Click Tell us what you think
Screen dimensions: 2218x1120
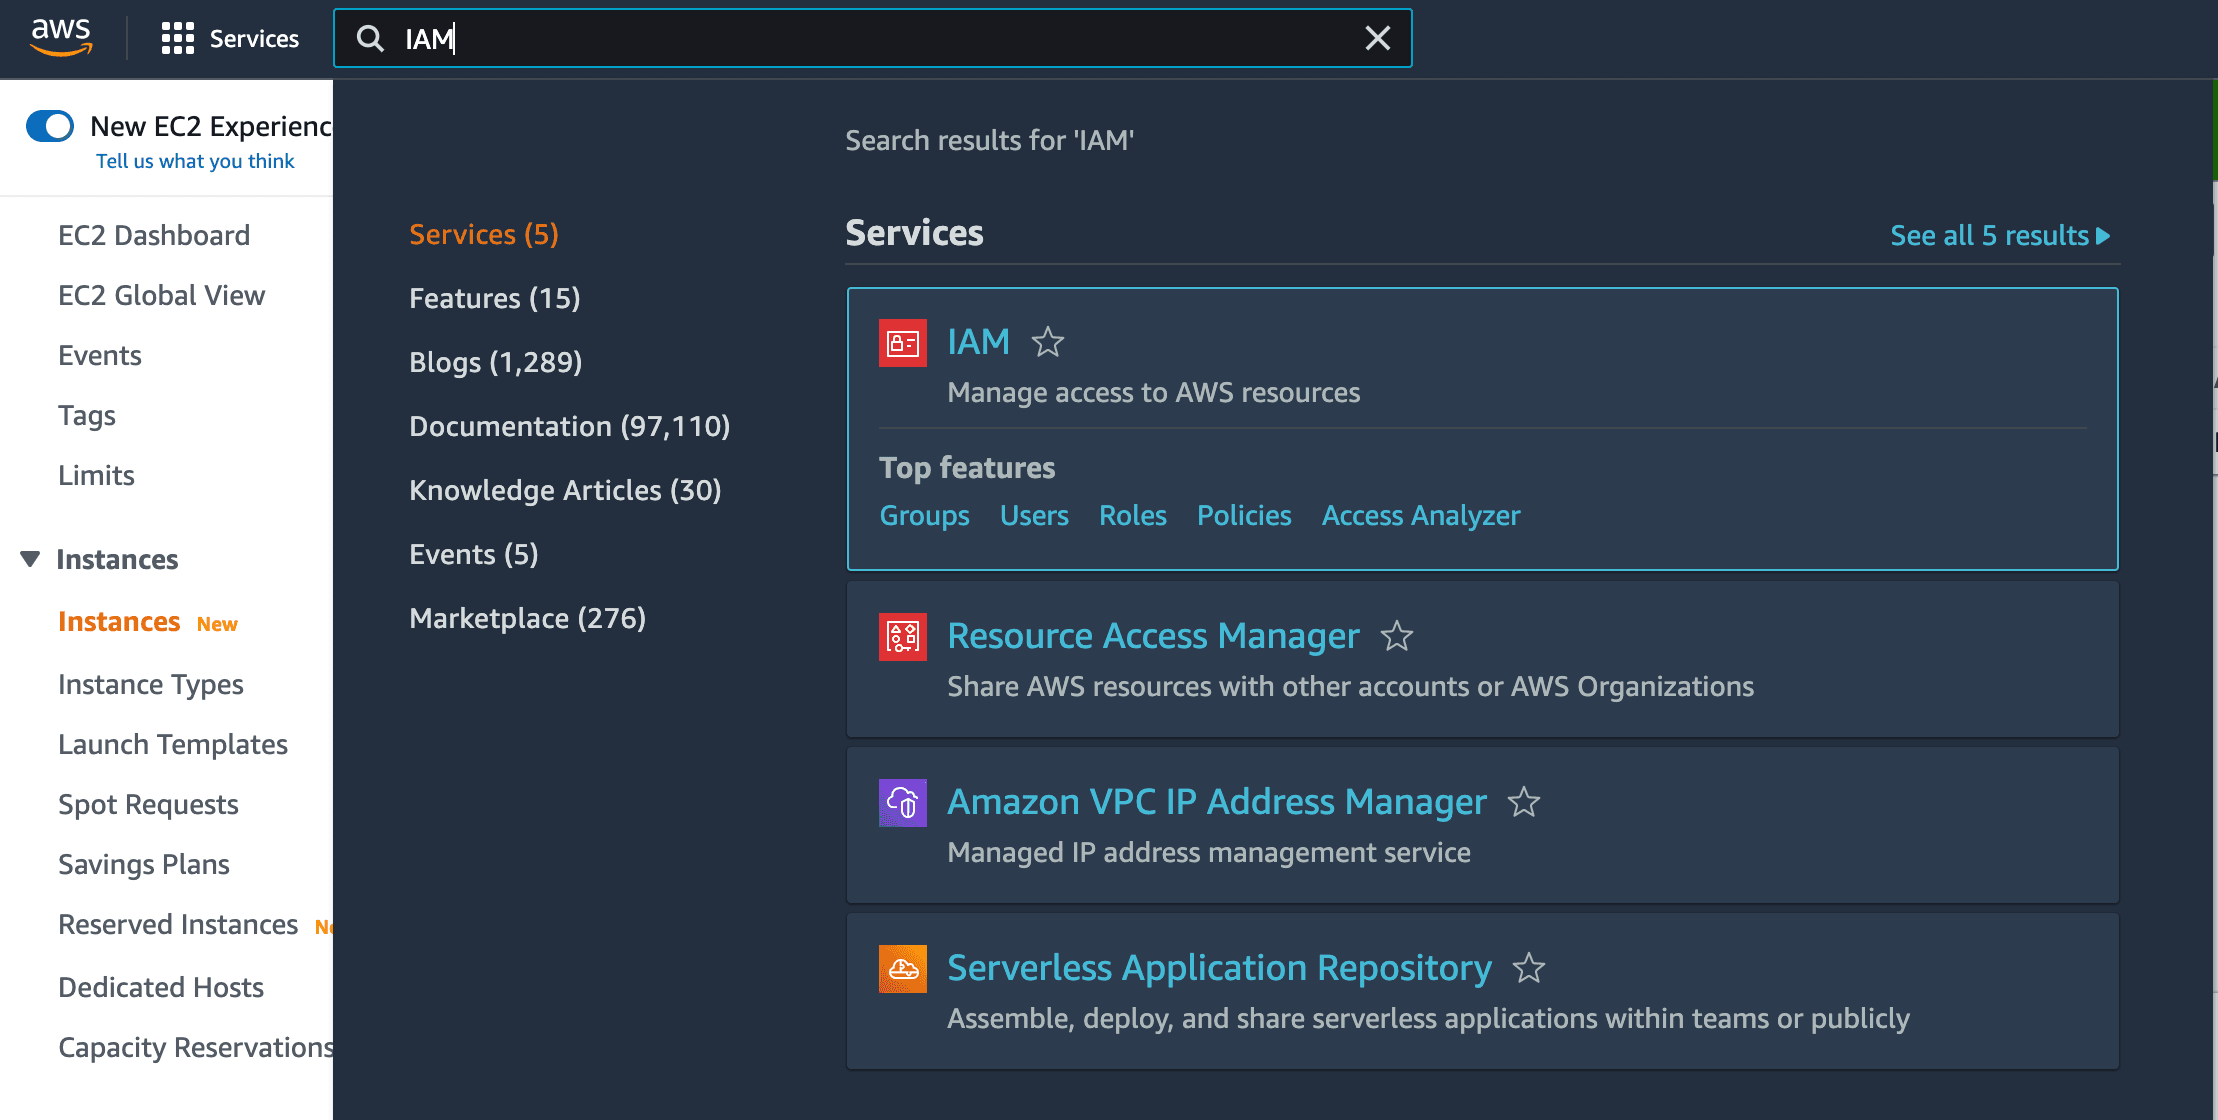click(194, 160)
